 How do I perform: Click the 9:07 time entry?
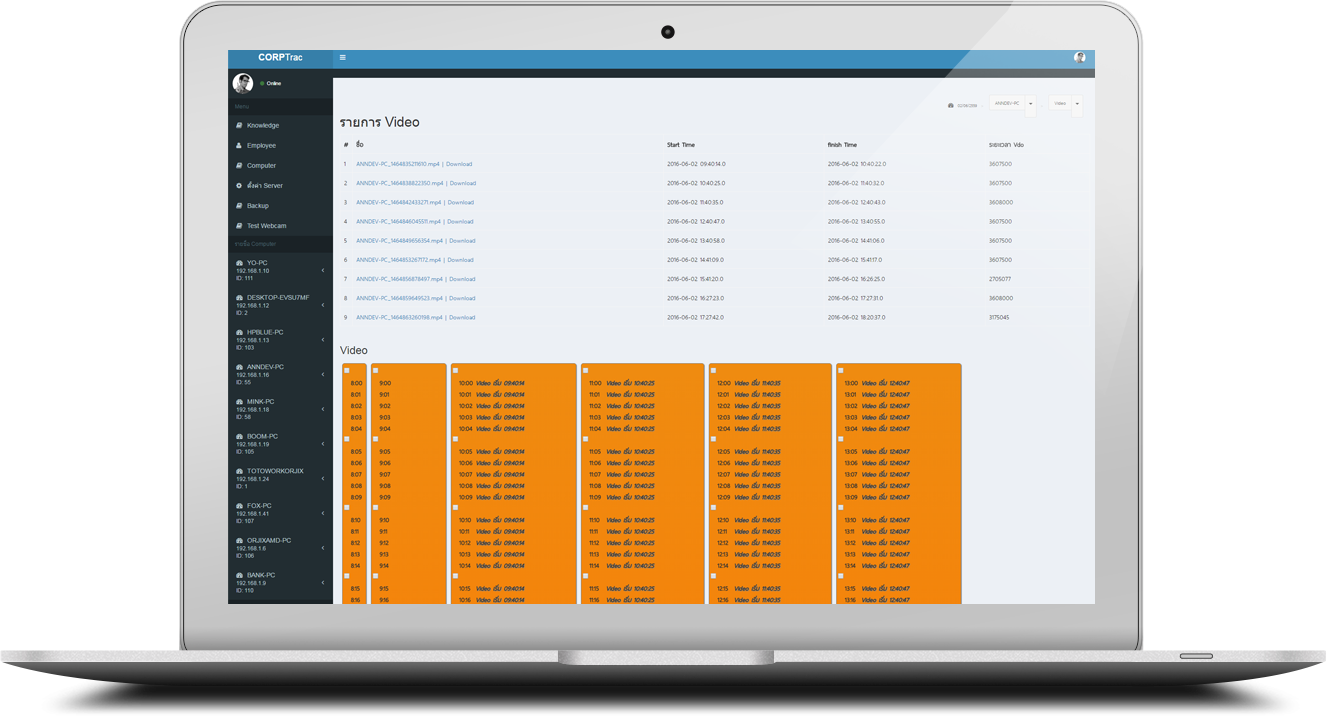[x=385, y=474]
